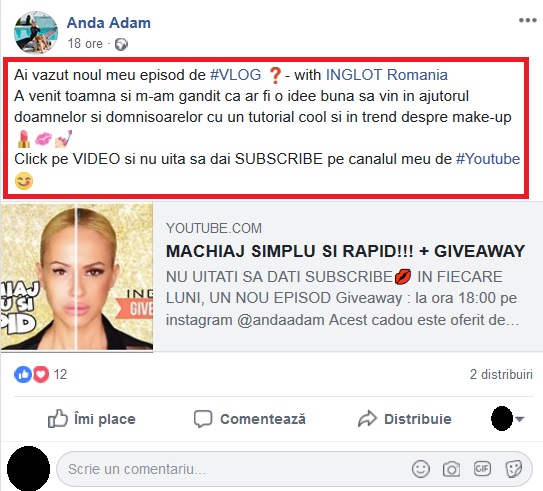This screenshot has width=543, height=491.
Task: Open the three-dots post options menu
Action: pos(527,20)
